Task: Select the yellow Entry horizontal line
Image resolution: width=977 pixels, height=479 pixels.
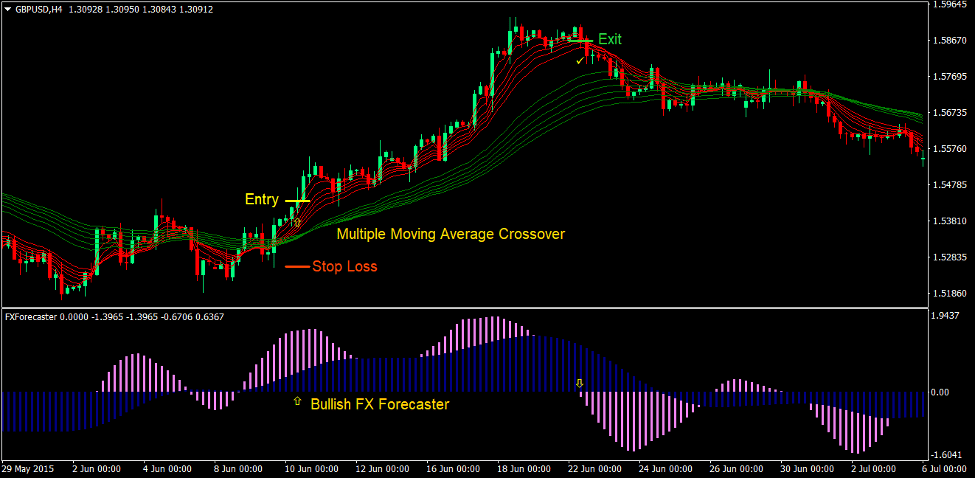Action: (x=297, y=201)
